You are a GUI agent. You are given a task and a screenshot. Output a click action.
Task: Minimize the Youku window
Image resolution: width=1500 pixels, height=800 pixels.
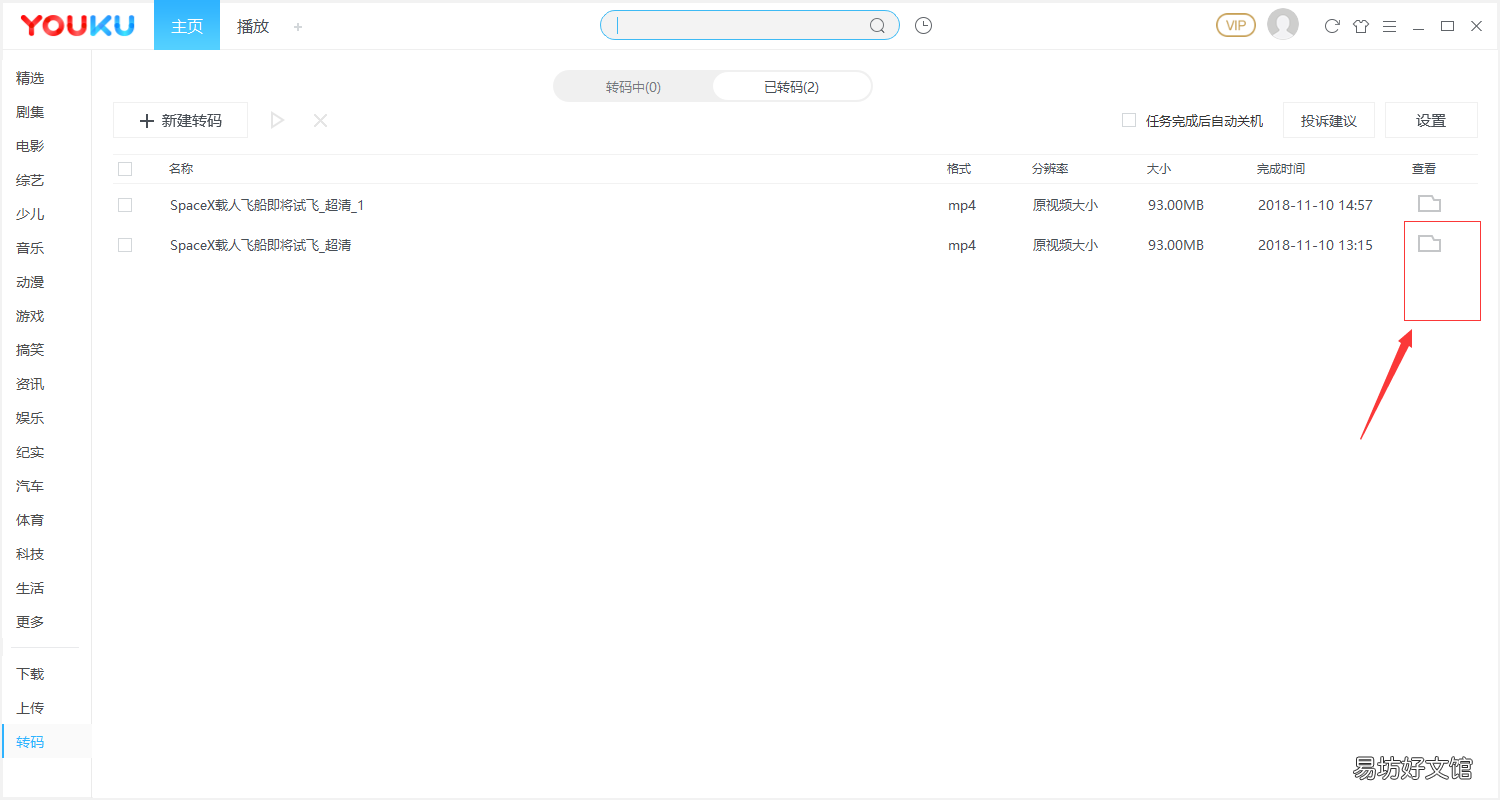(x=1418, y=27)
